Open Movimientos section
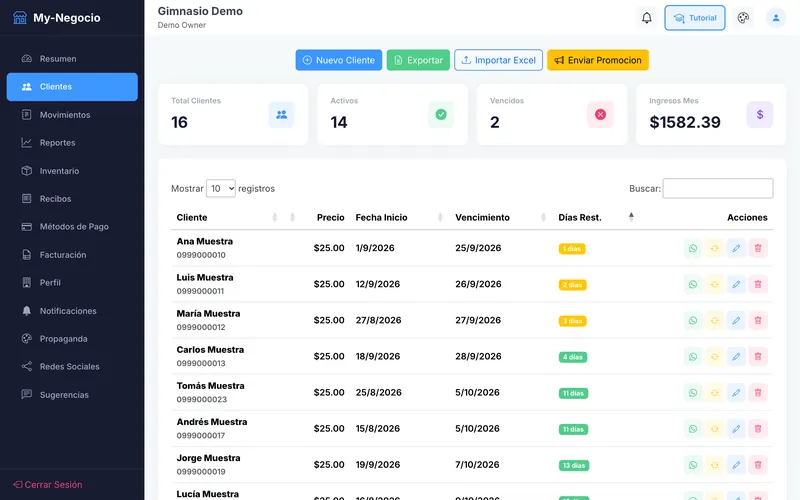Viewport: 800px width, 500px height. coord(72,115)
